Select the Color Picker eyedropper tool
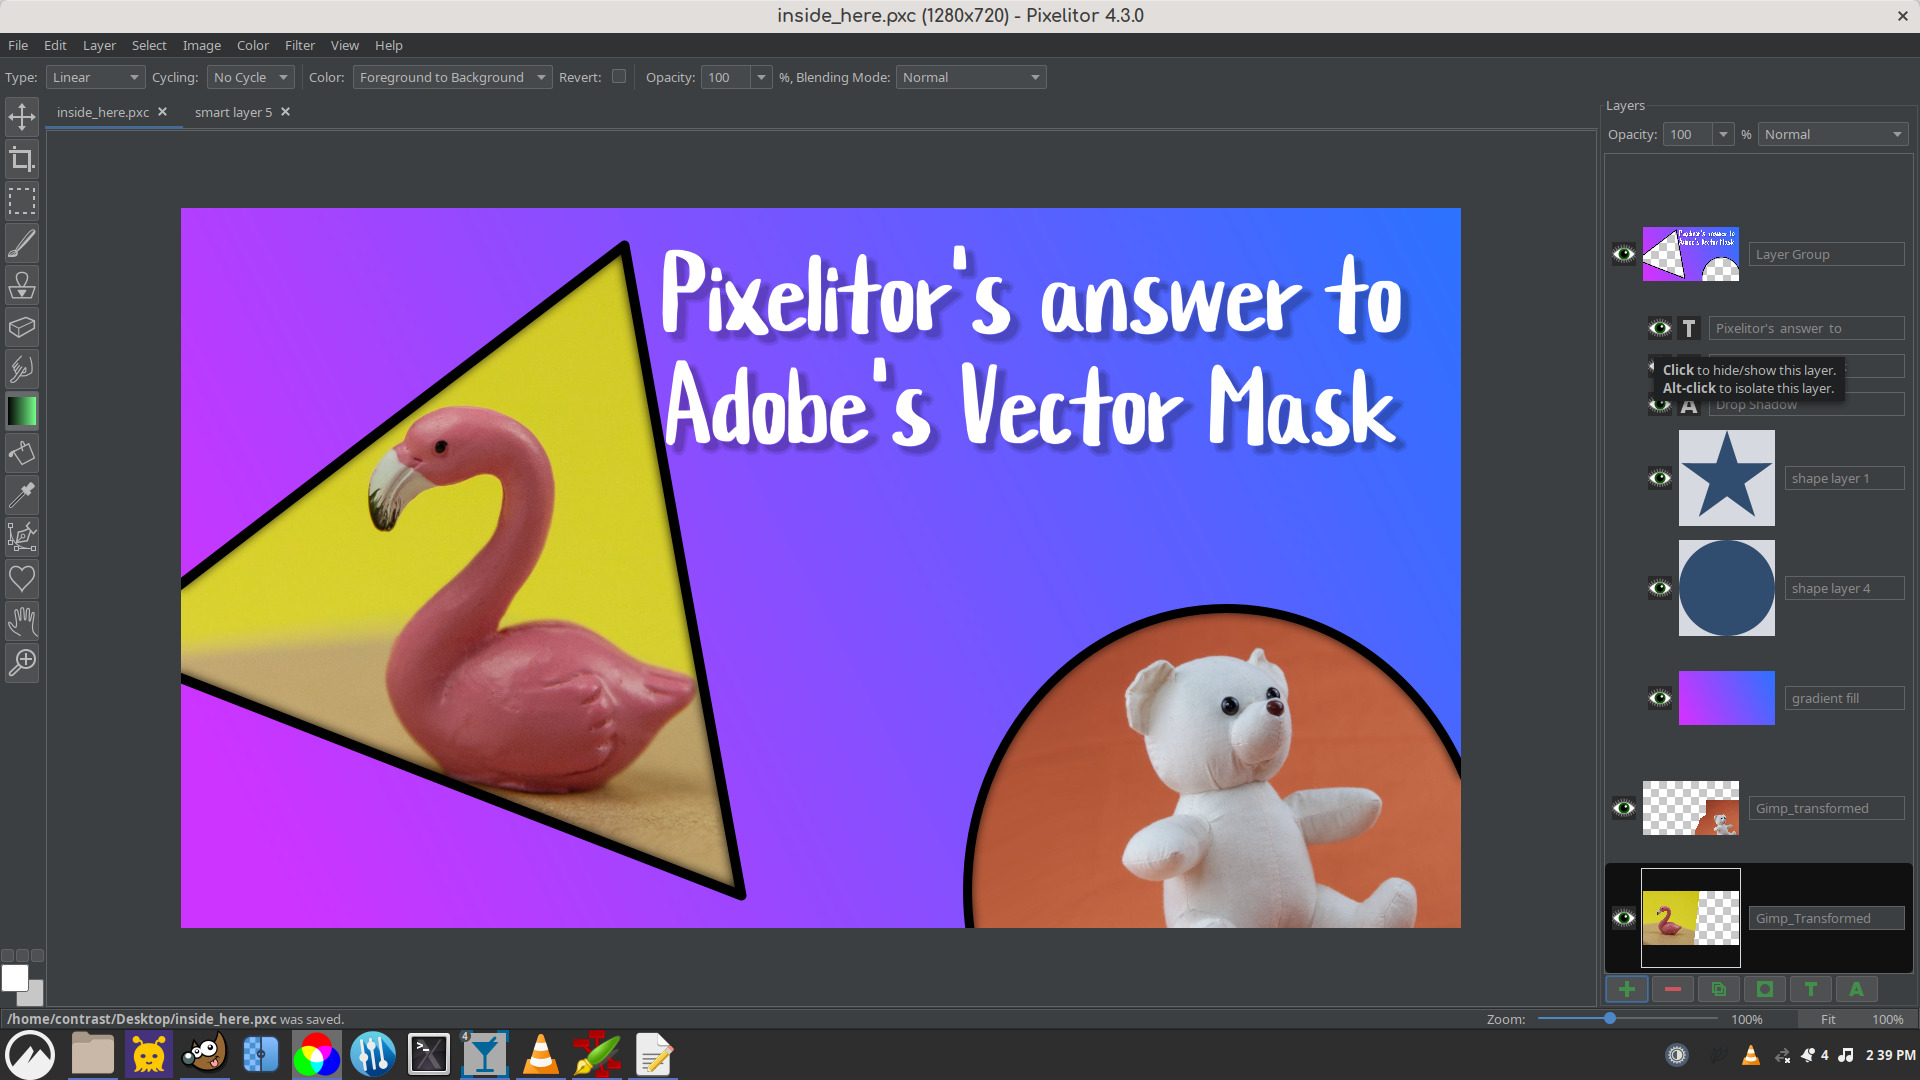Screen dimensions: 1920x1080 [x=21, y=495]
